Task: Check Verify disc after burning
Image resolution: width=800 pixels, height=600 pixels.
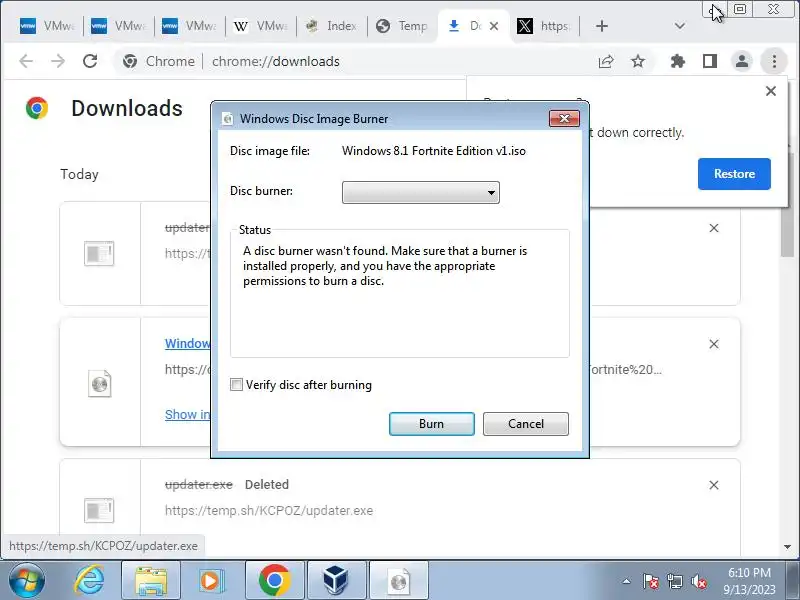Action: 236,385
